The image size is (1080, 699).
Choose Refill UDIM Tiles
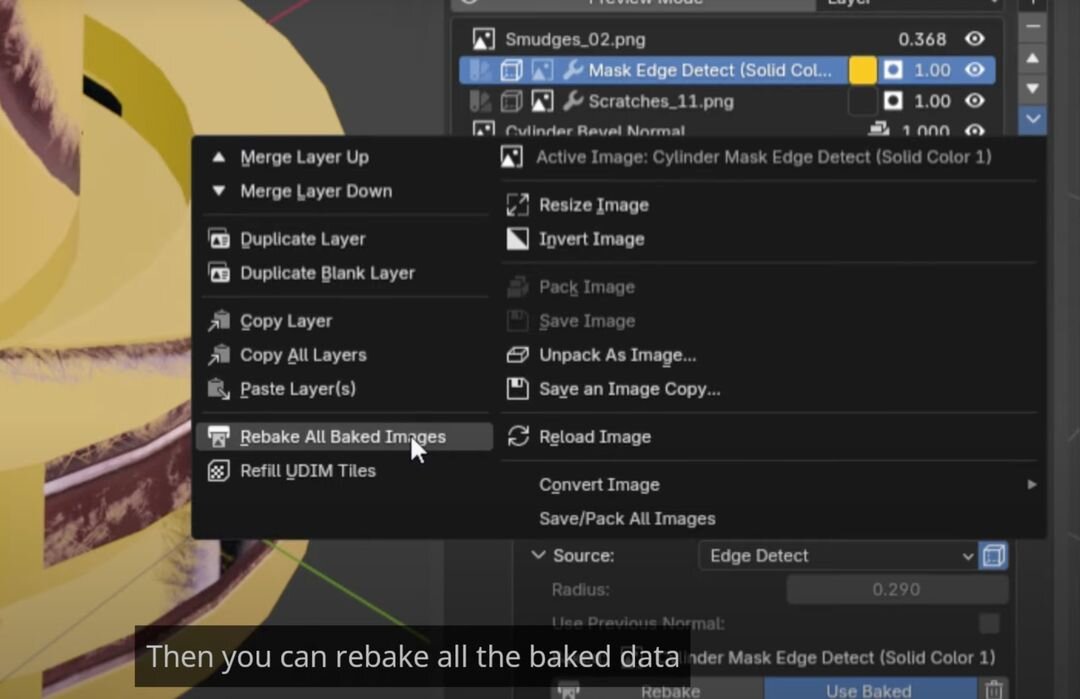[345, 471]
